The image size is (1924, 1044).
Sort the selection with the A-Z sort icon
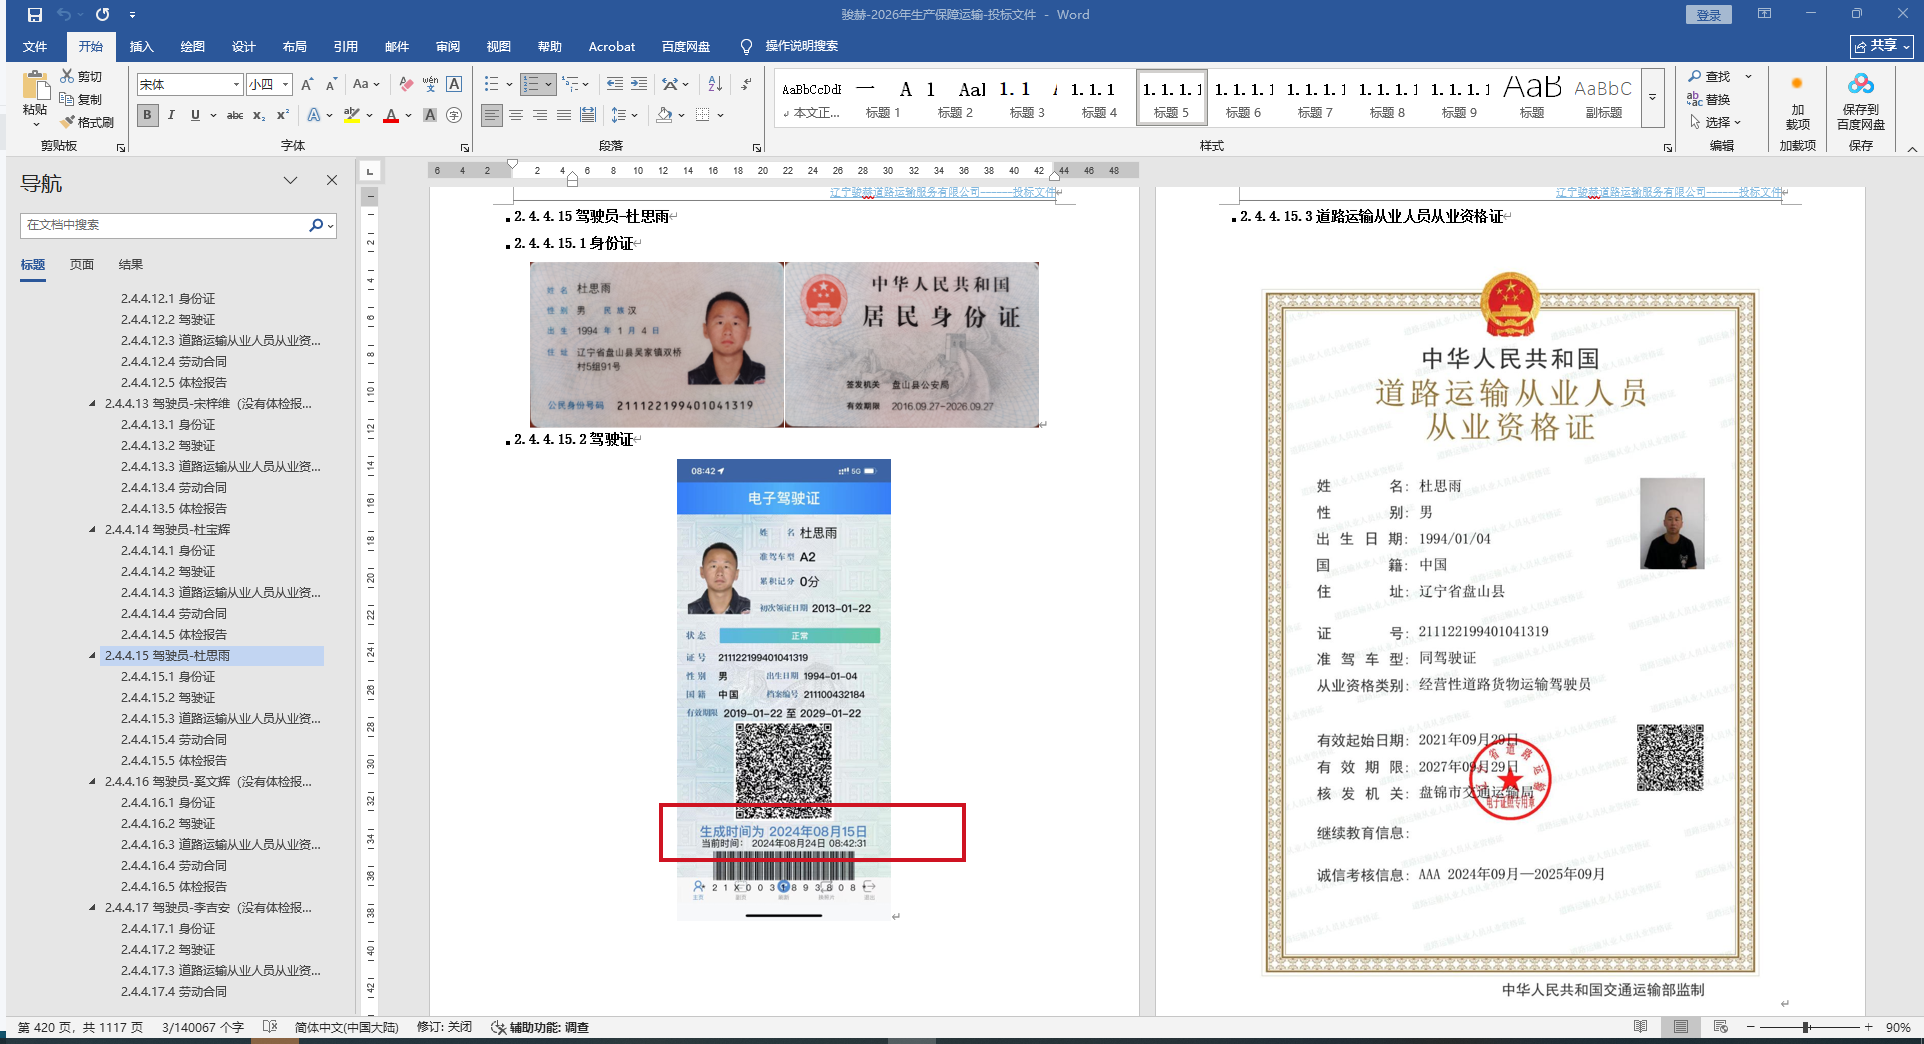click(x=715, y=84)
